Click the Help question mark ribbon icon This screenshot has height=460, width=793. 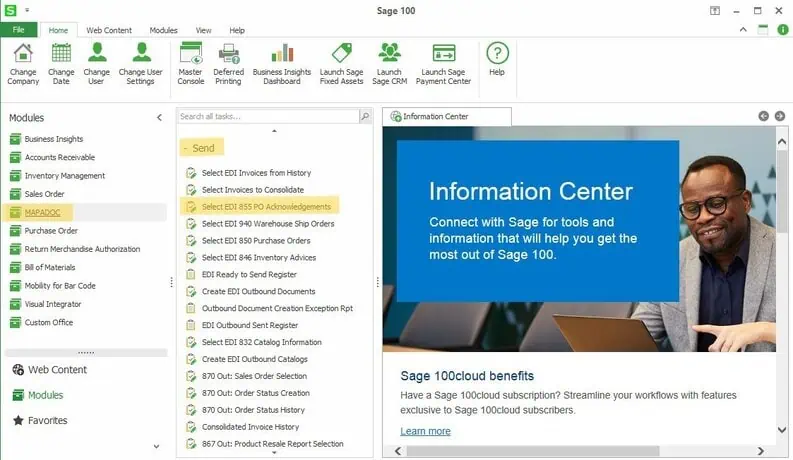click(497, 53)
